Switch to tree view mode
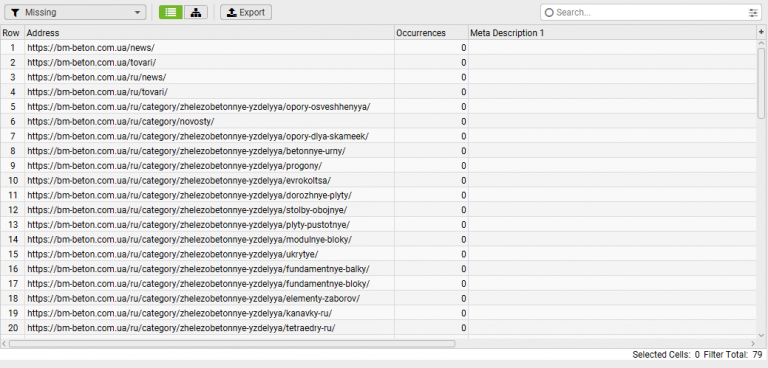 [x=196, y=12]
